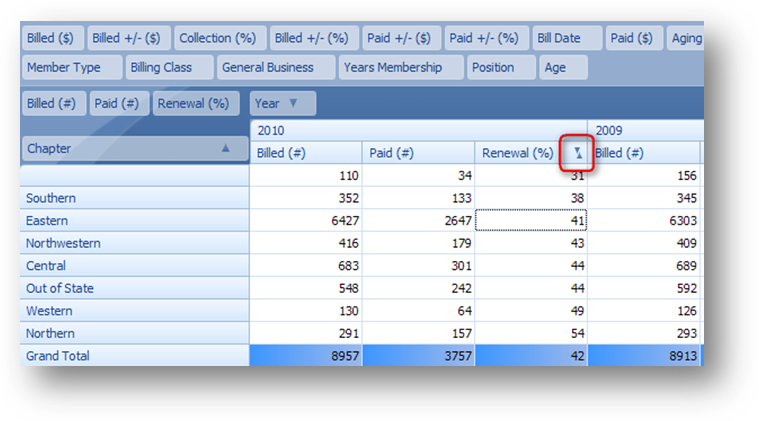Image resolution: width=759 pixels, height=421 pixels.
Task: Select the Age field button
Action: (x=563, y=68)
